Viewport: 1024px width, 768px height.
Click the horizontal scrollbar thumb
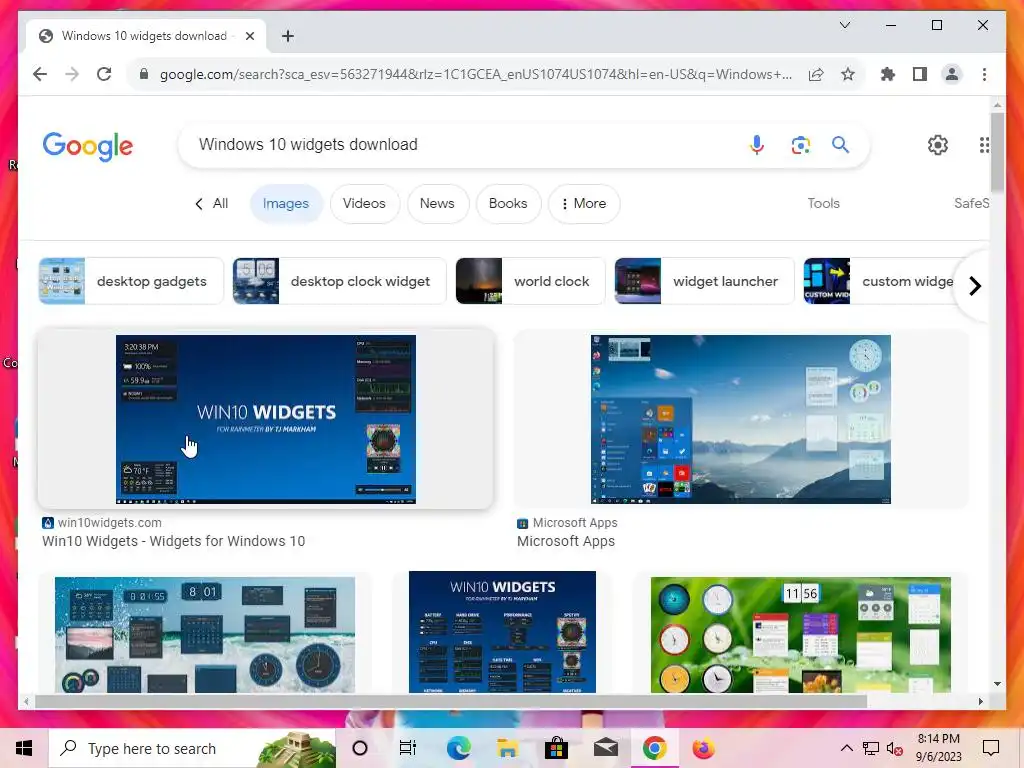tap(451, 701)
